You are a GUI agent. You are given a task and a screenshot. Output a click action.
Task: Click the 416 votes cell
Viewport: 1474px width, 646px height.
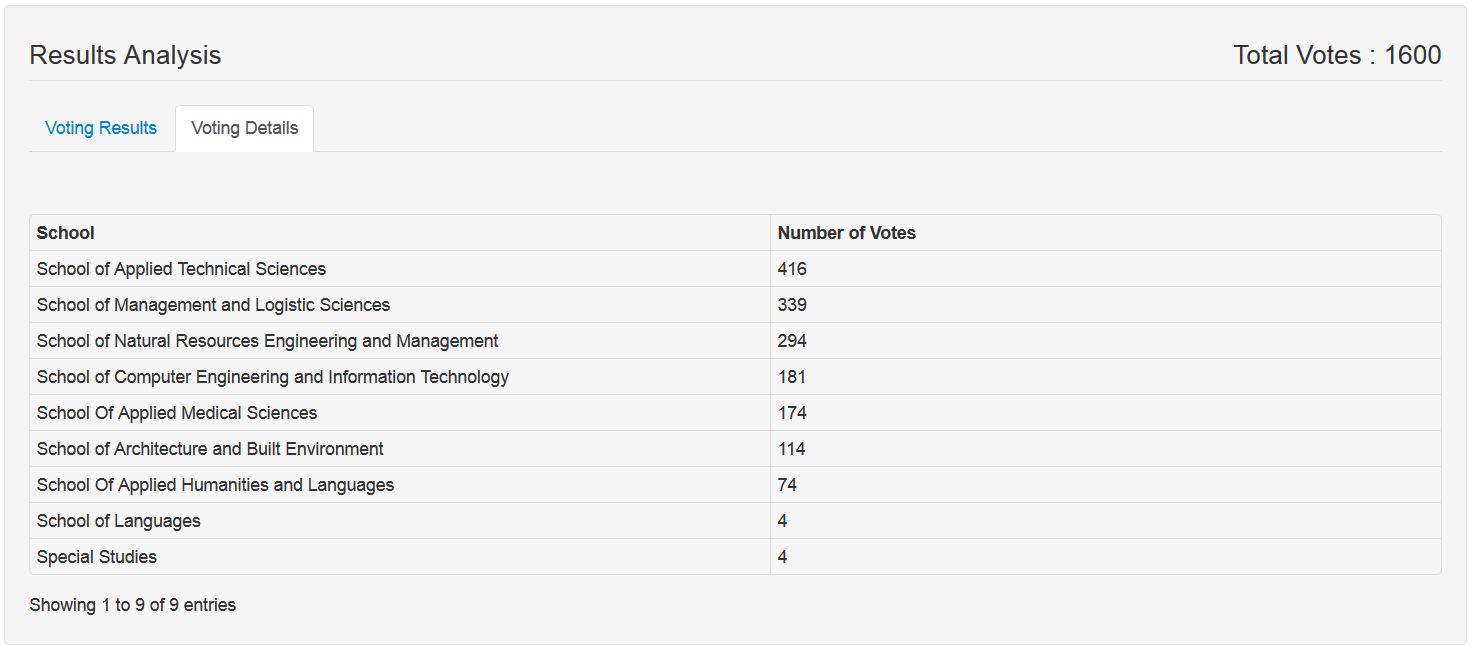coord(792,269)
